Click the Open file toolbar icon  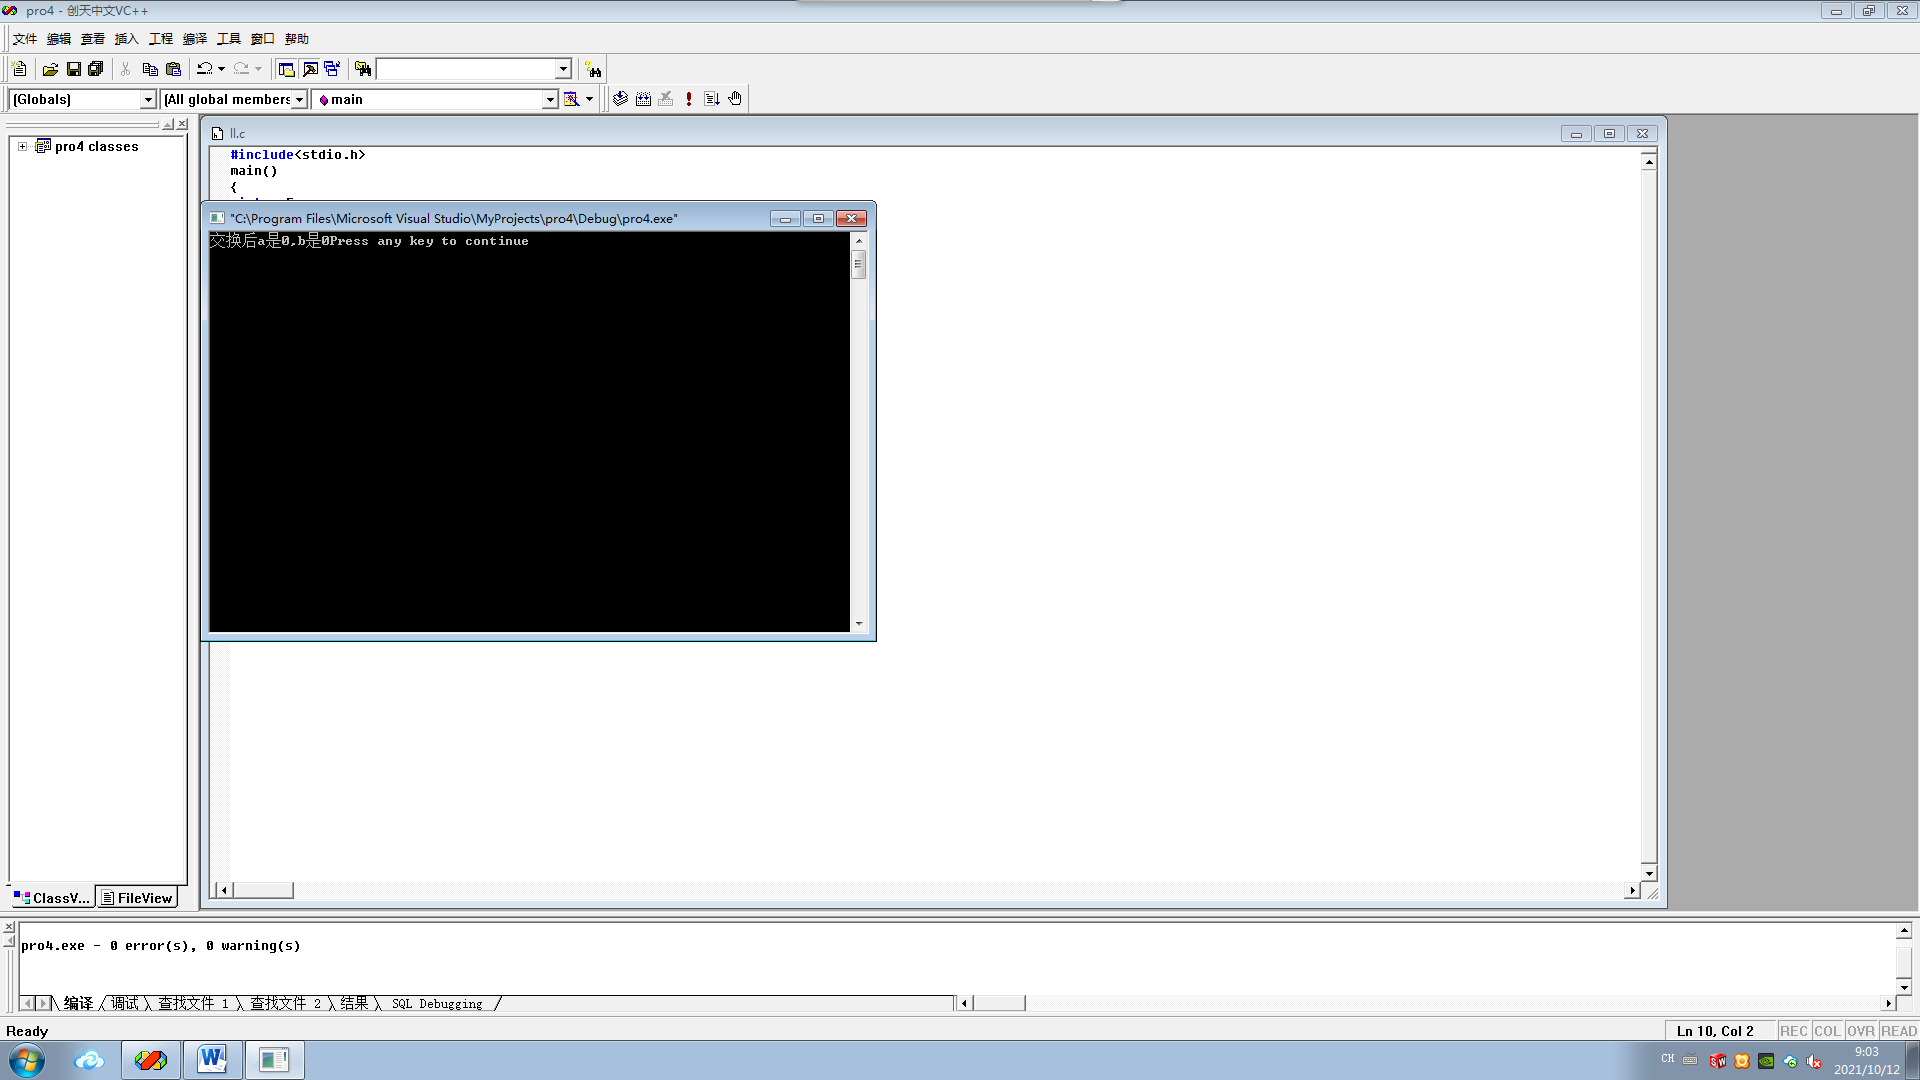pos(50,69)
